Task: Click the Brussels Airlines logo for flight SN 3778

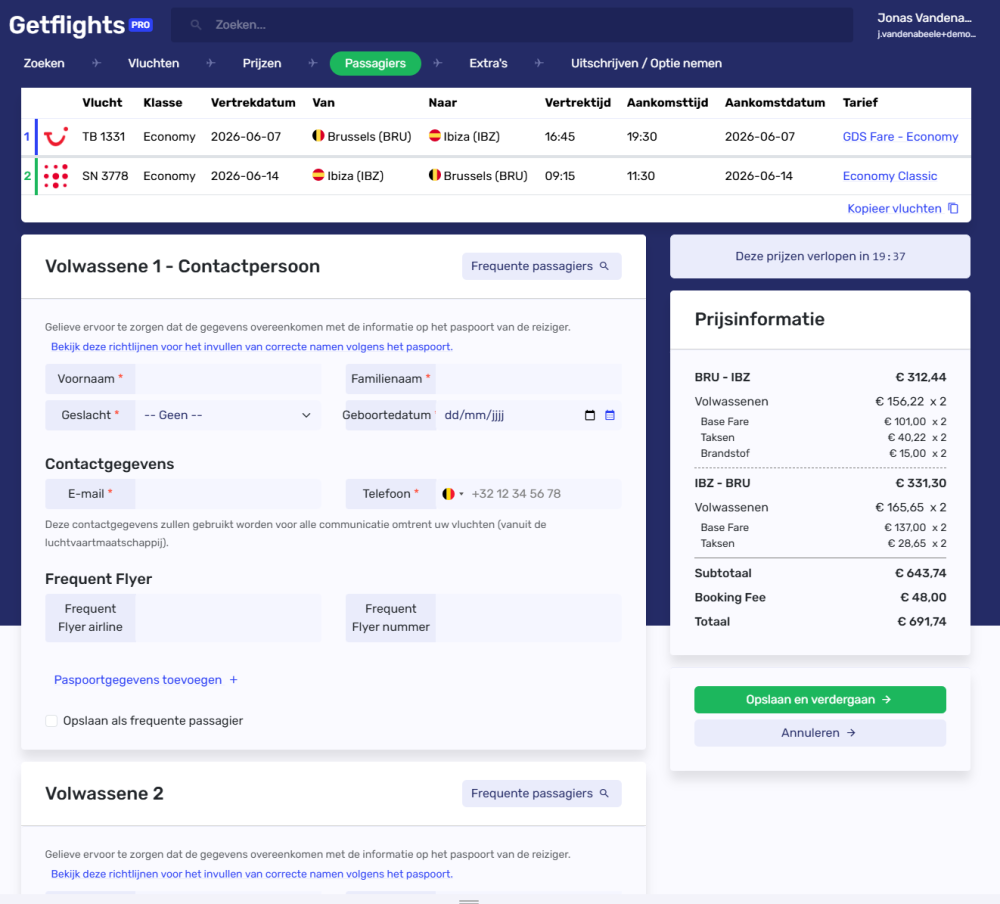Action: [57, 175]
